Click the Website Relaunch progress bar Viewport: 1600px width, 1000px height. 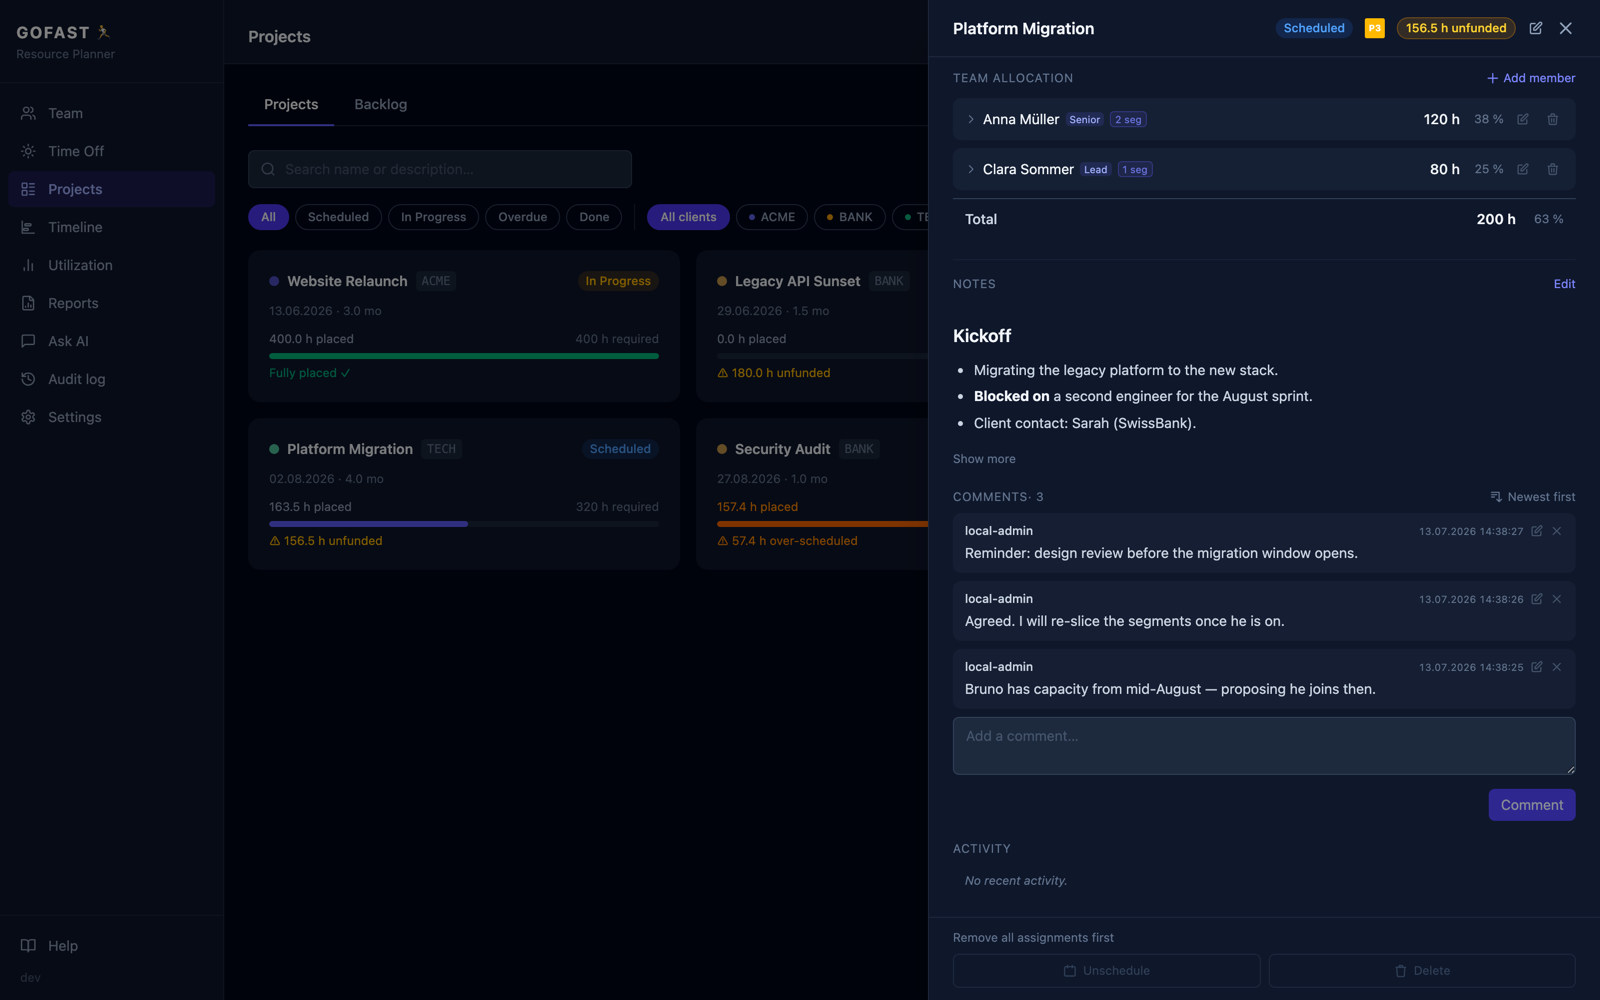point(464,356)
